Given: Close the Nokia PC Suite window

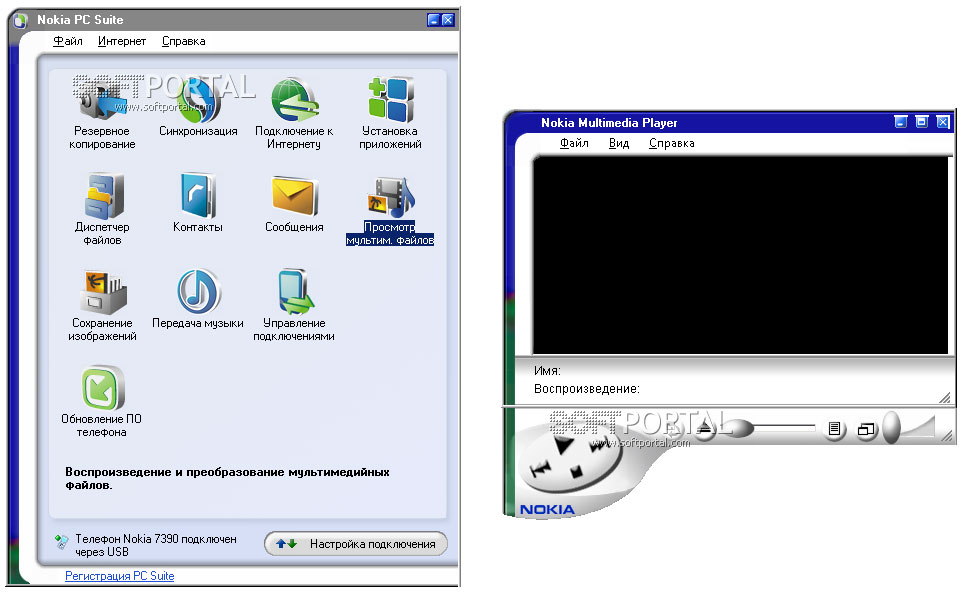Looking at the screenshot, I should pyautogui.click(x=448, y=20).
